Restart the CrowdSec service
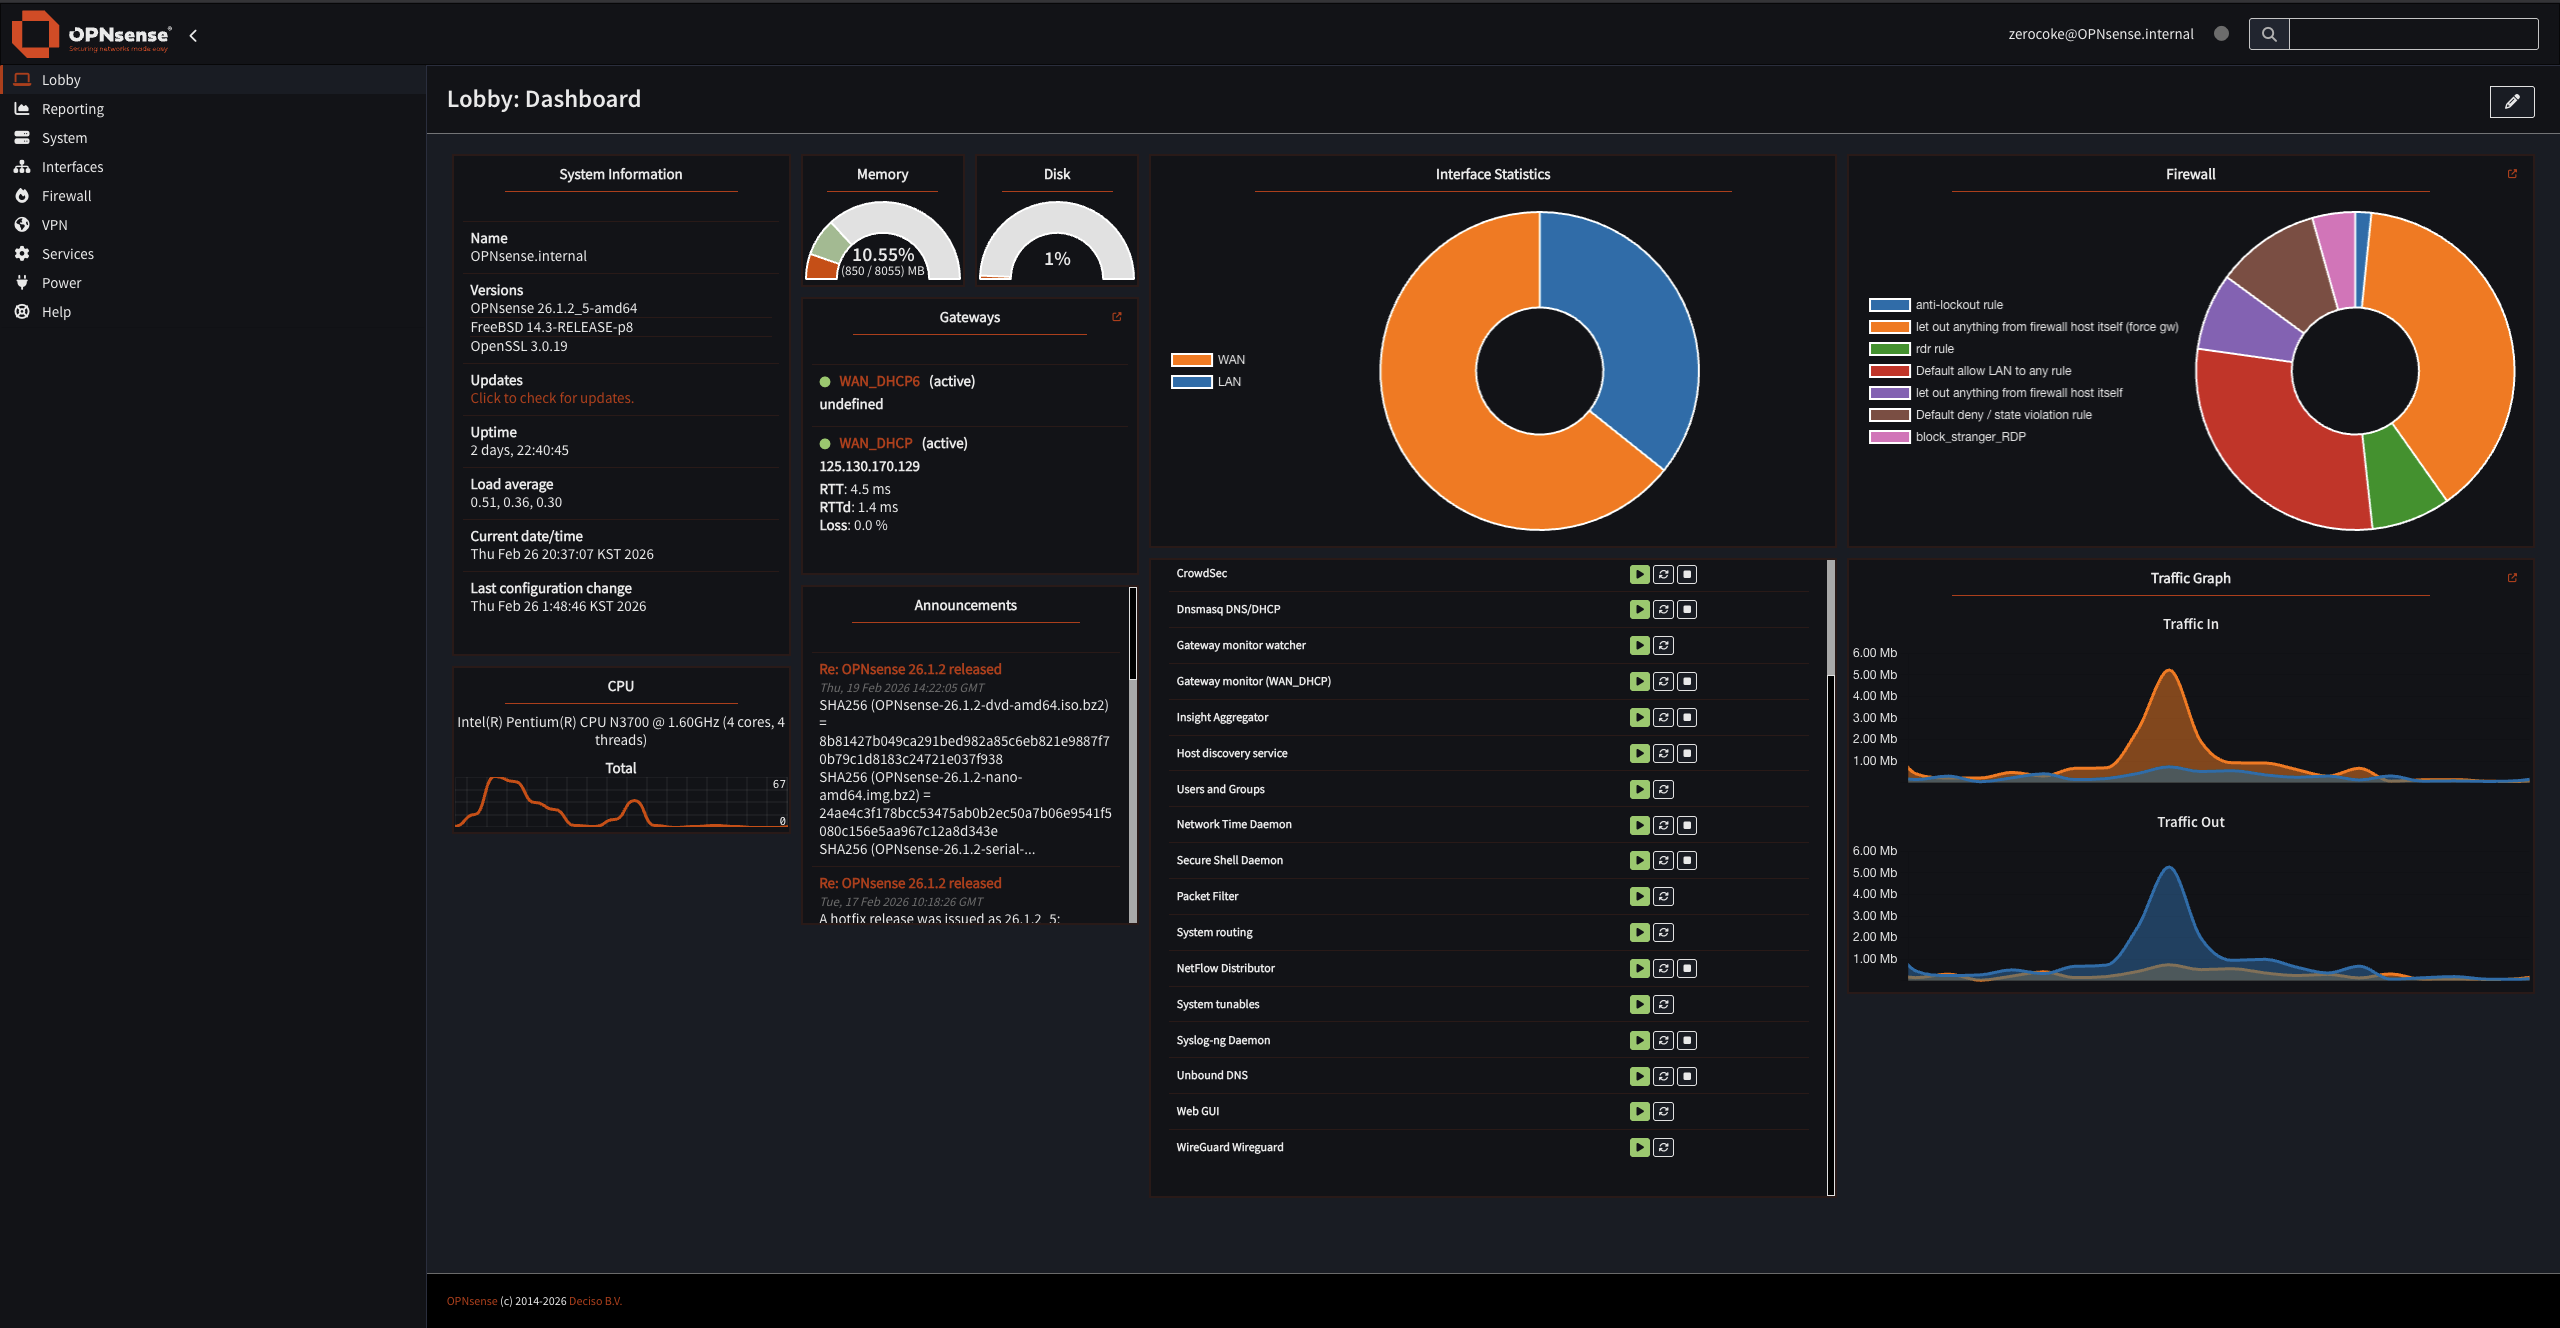 (1663, 574)
